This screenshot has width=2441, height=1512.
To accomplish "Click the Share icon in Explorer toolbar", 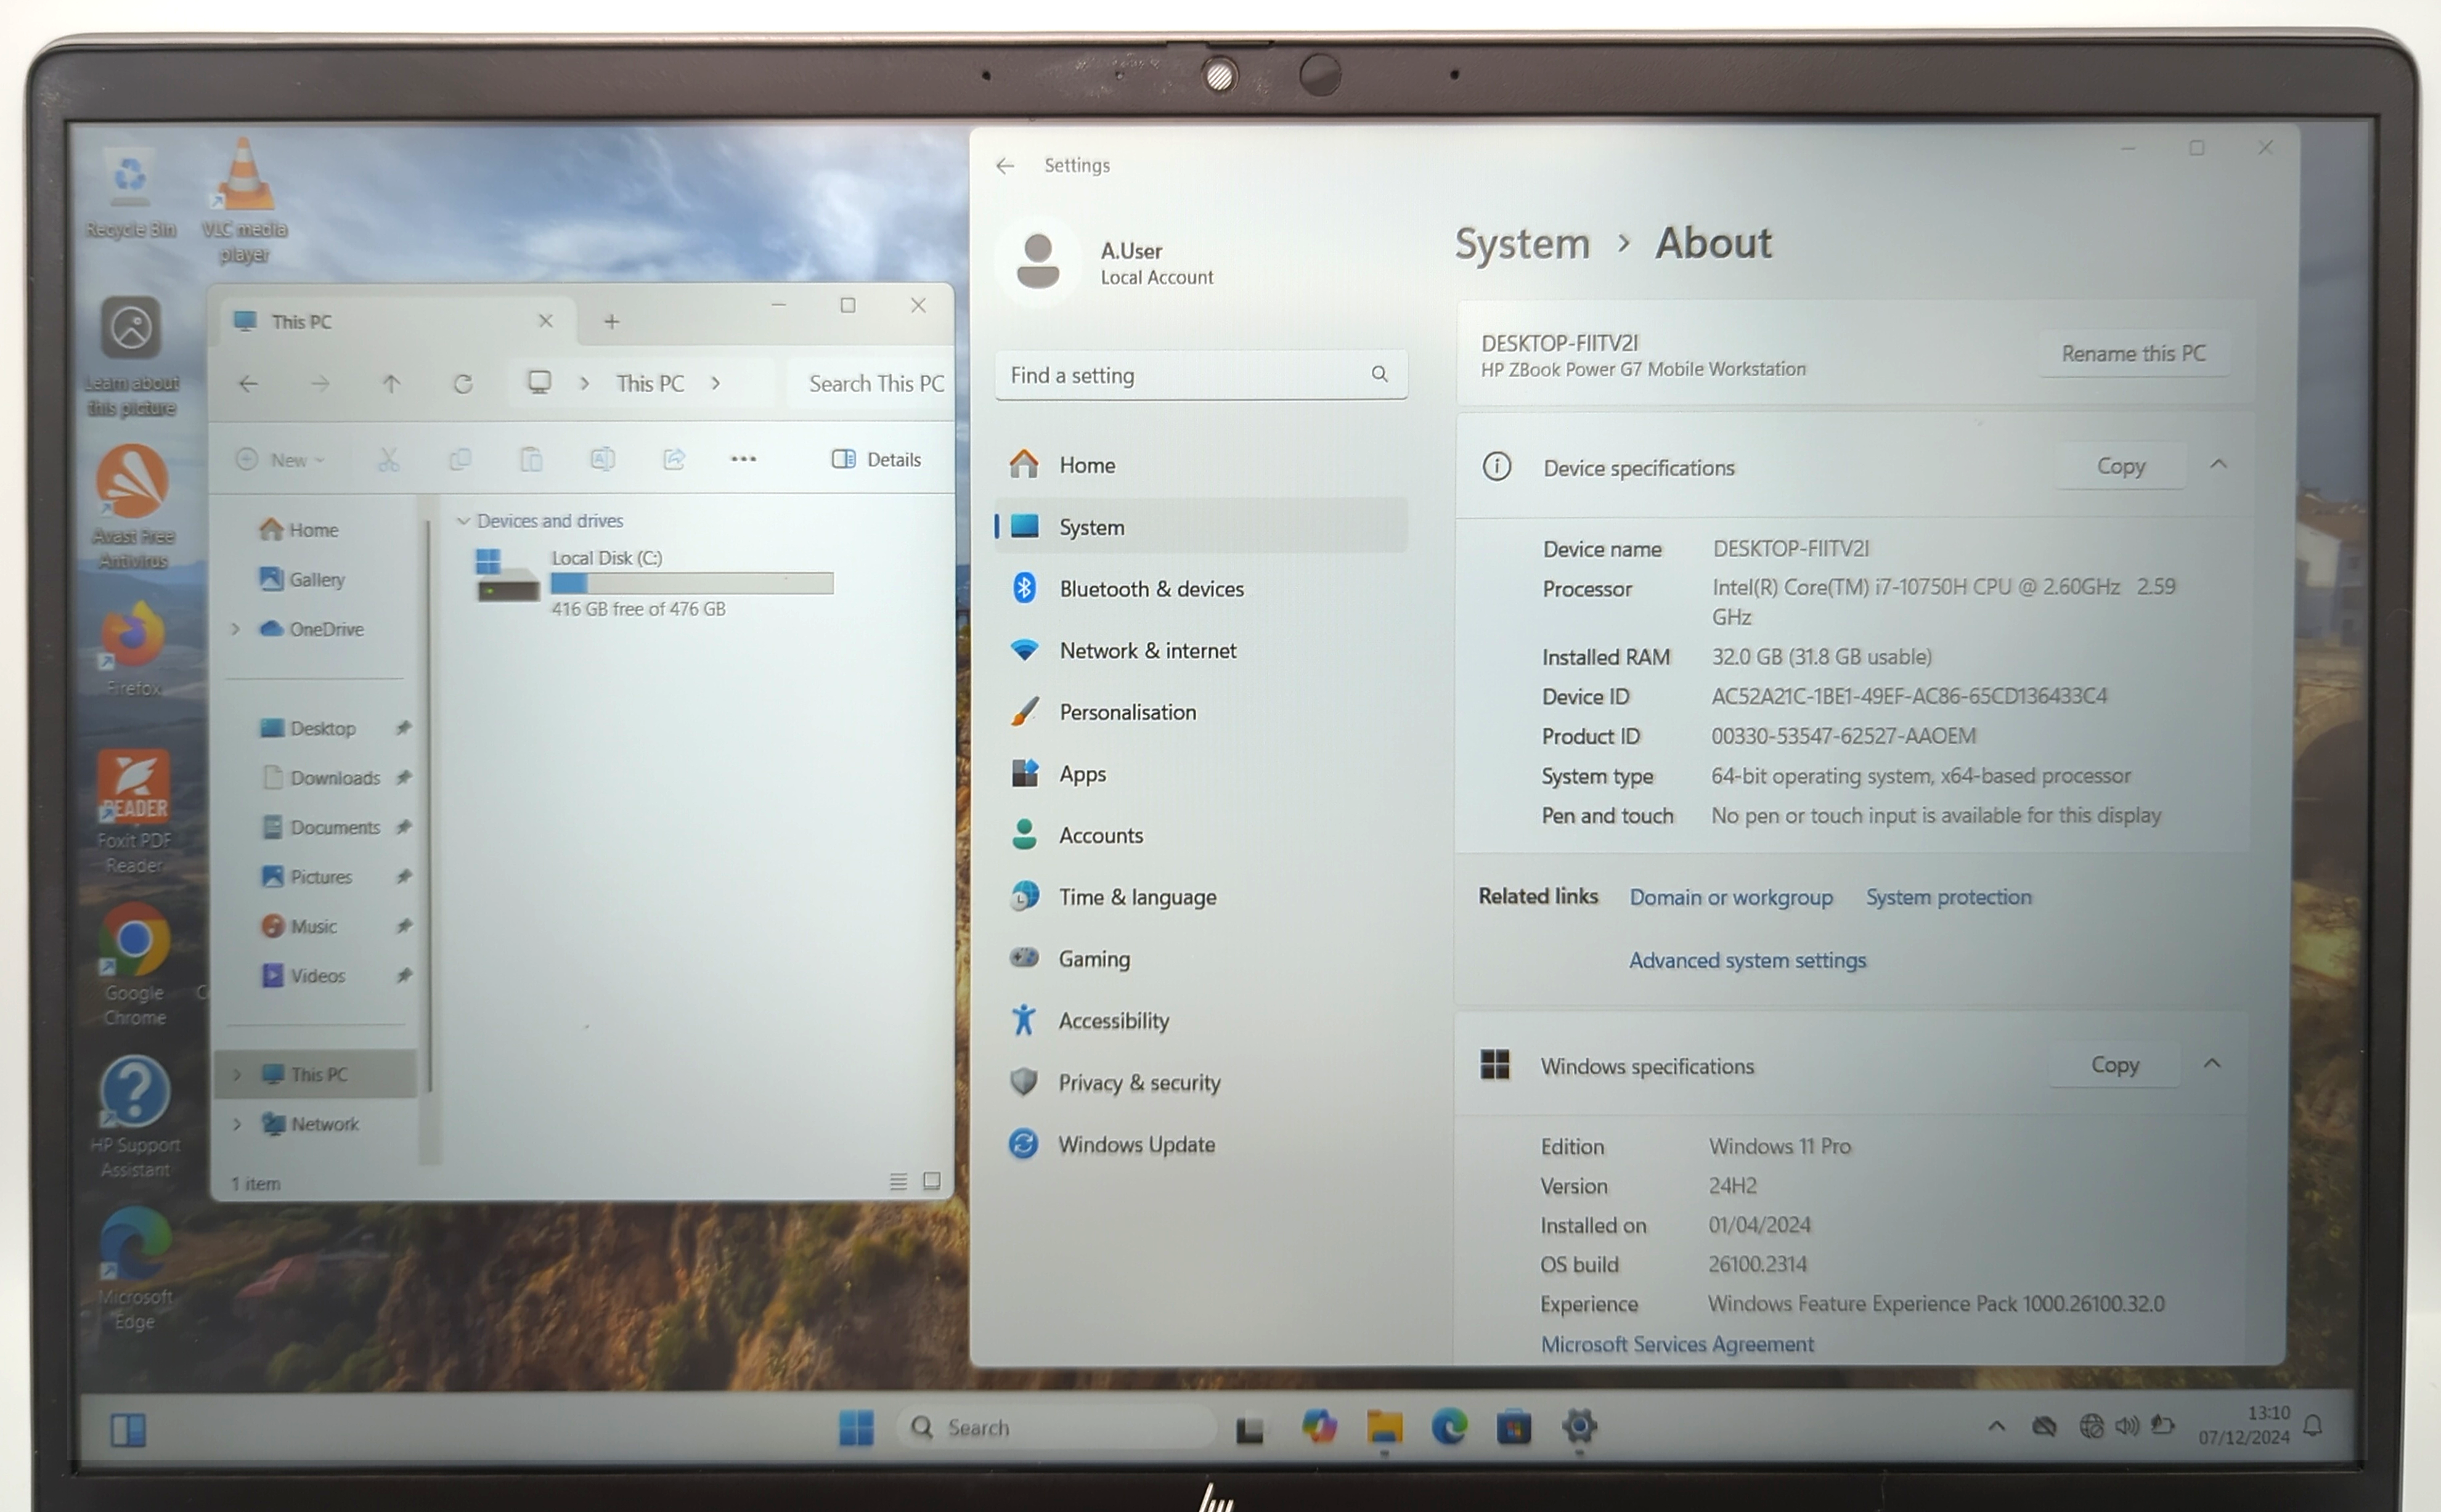I will (674, 459).
